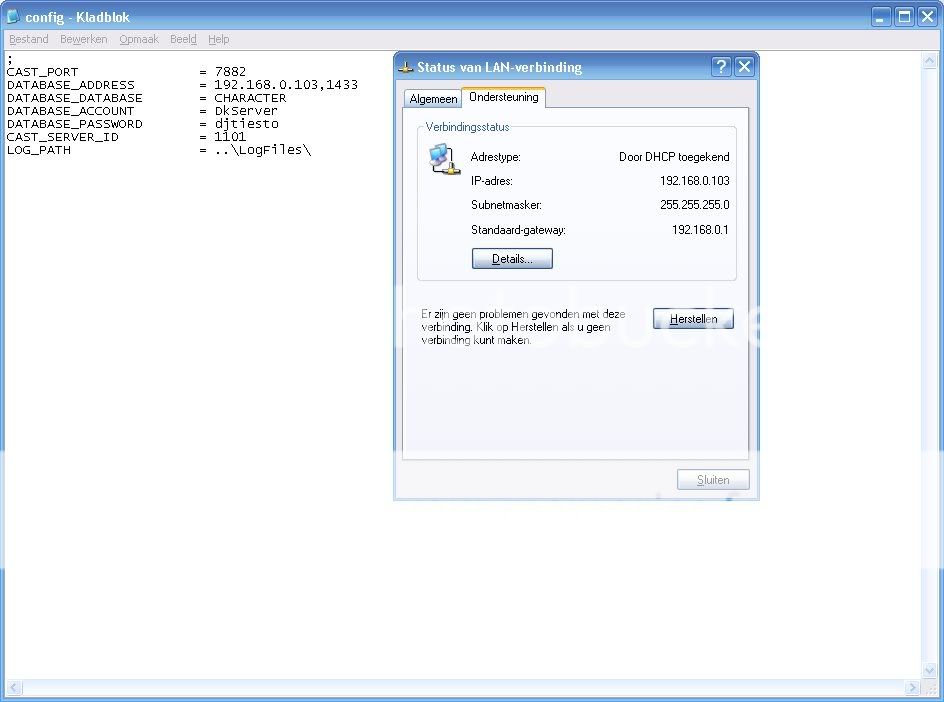Open the Bestand menu
This screenshot has height=702, width=944.
tap(29, 39)
